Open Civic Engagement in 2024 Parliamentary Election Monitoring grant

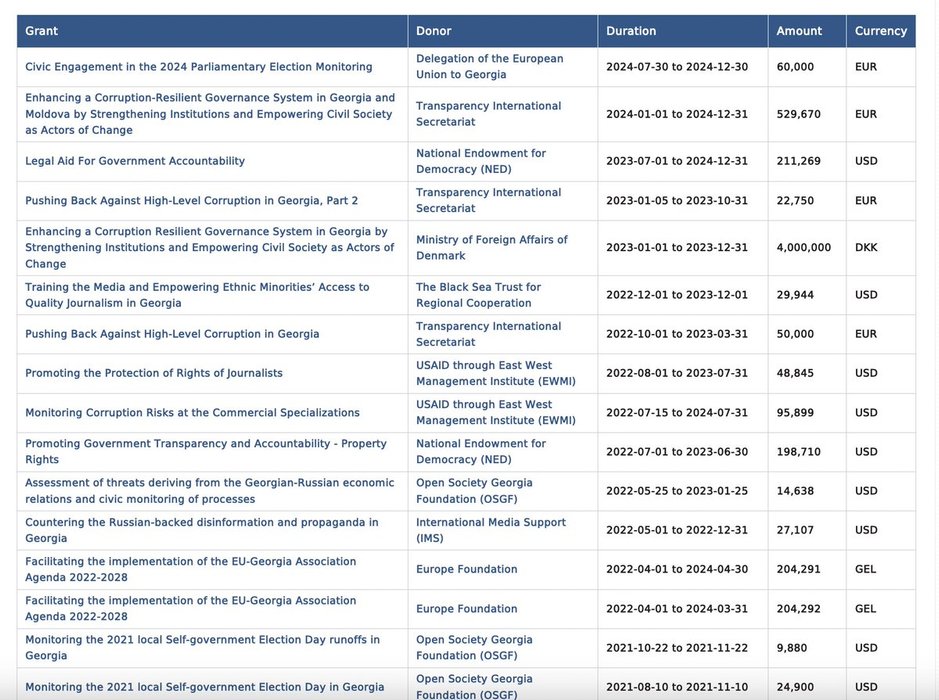tap(198, 67)
